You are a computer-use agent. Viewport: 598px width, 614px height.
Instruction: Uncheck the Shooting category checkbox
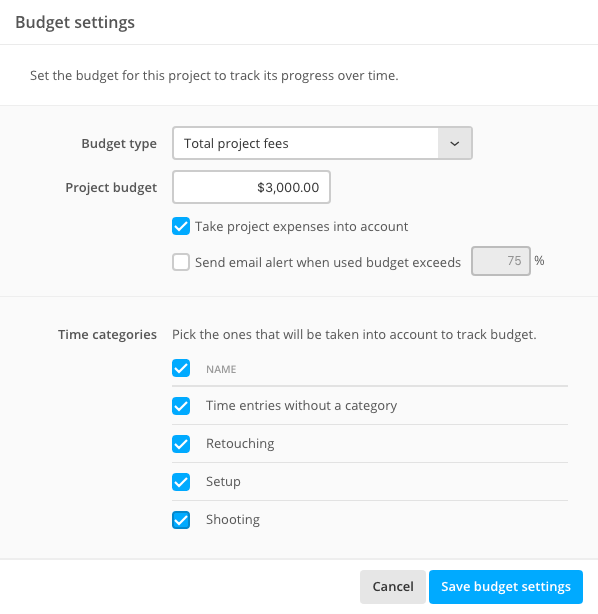[x=181, y=520]
